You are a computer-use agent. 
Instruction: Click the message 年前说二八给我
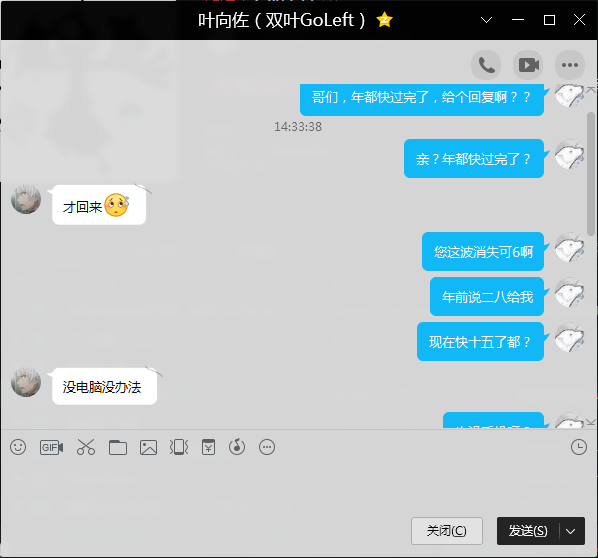pos(487,296)
